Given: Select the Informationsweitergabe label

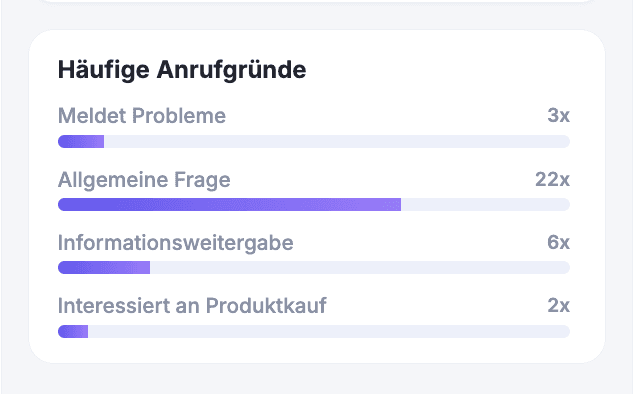Looking at the screenshot, I should (175, 243).
